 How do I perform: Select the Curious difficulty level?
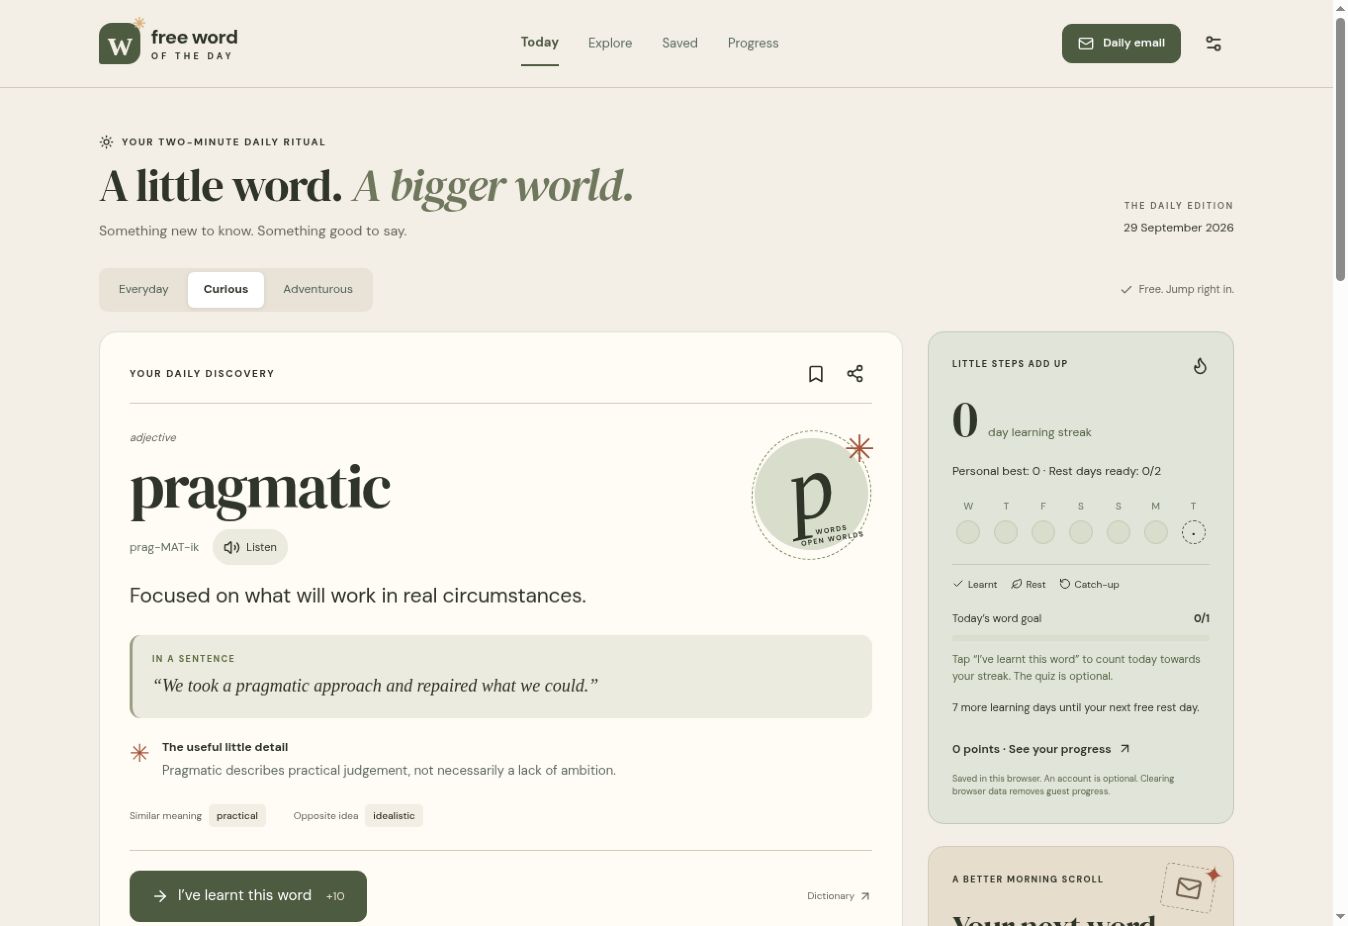(x=226, y=290)
